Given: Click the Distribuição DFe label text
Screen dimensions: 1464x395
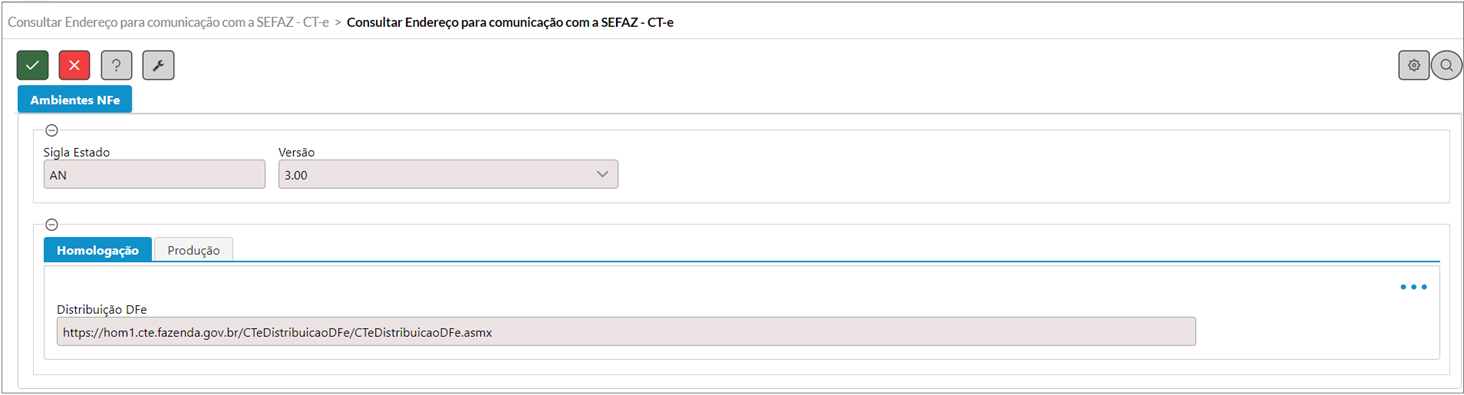Looking at the screenshot, I should (x=102, y=308).
